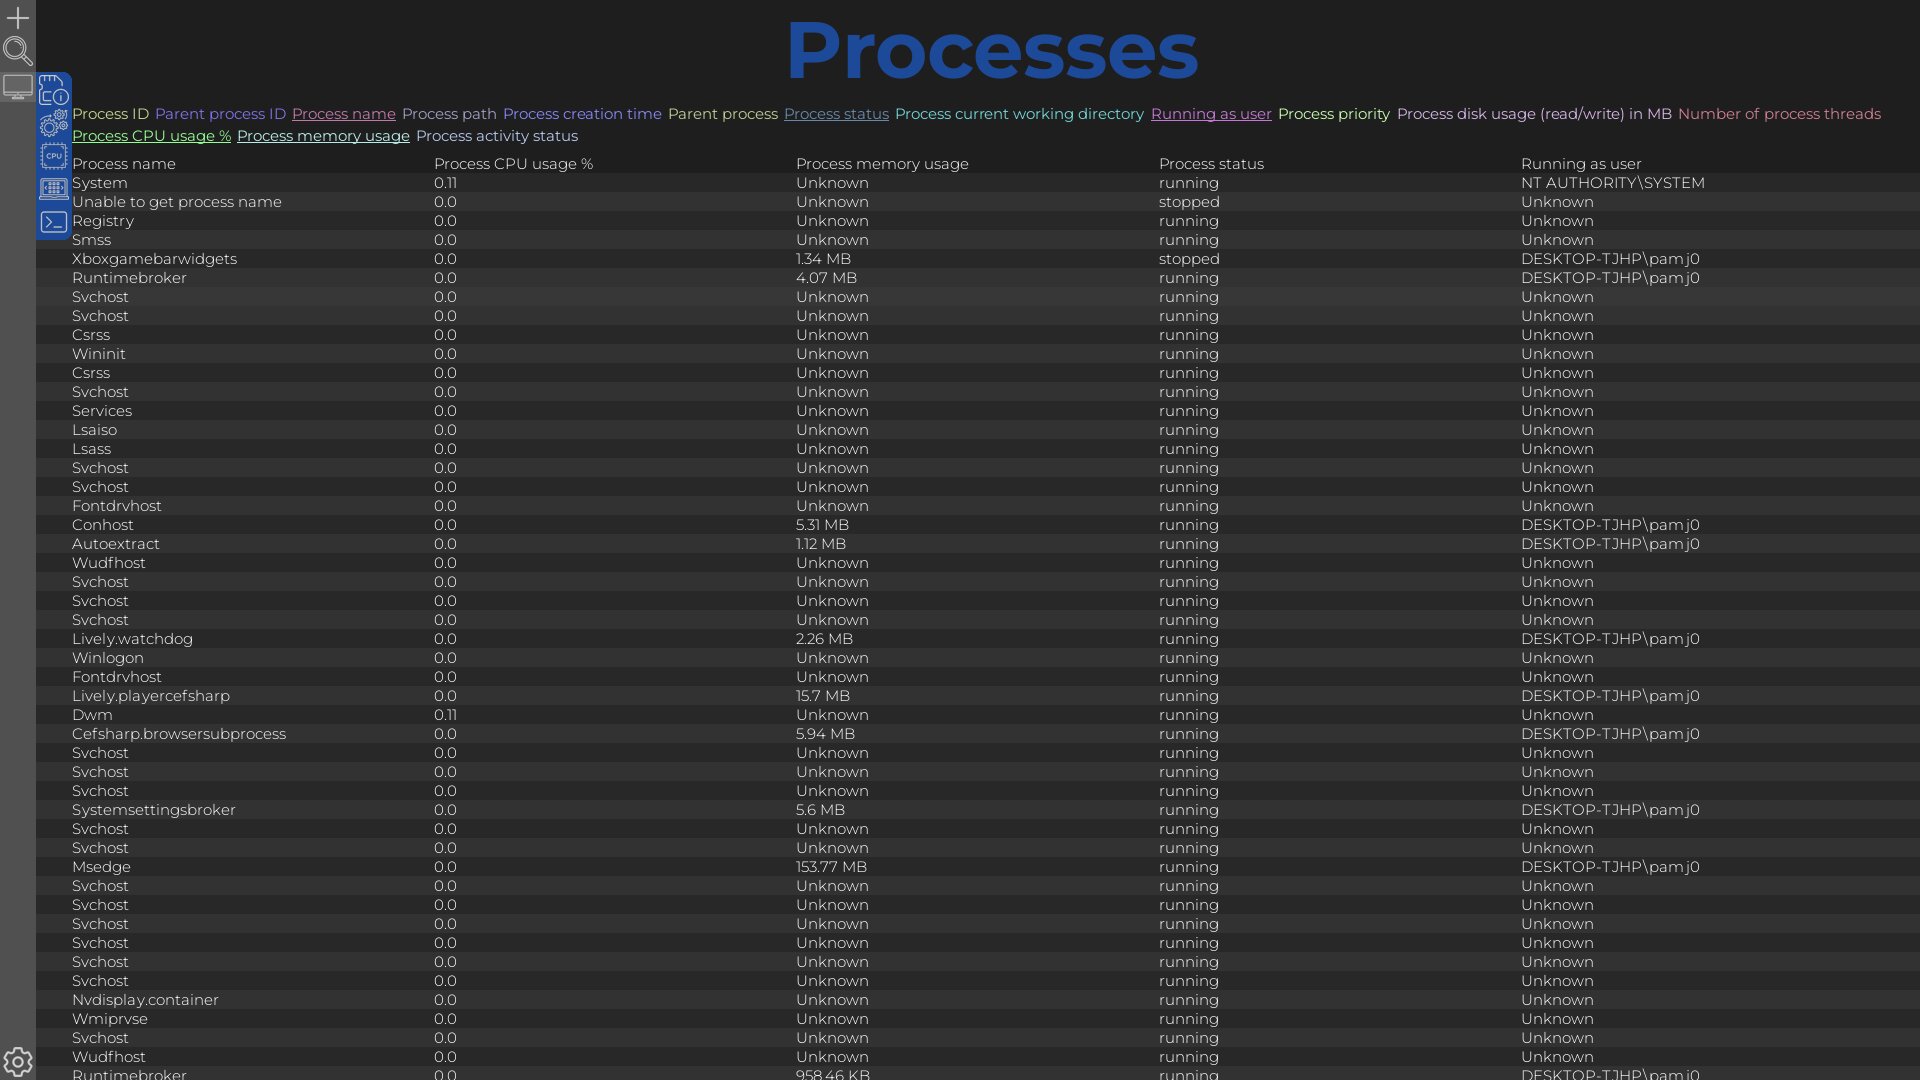Screen dimensions: 1920x1080
Task: Open the SD card info icon
Action: point(54,91)
